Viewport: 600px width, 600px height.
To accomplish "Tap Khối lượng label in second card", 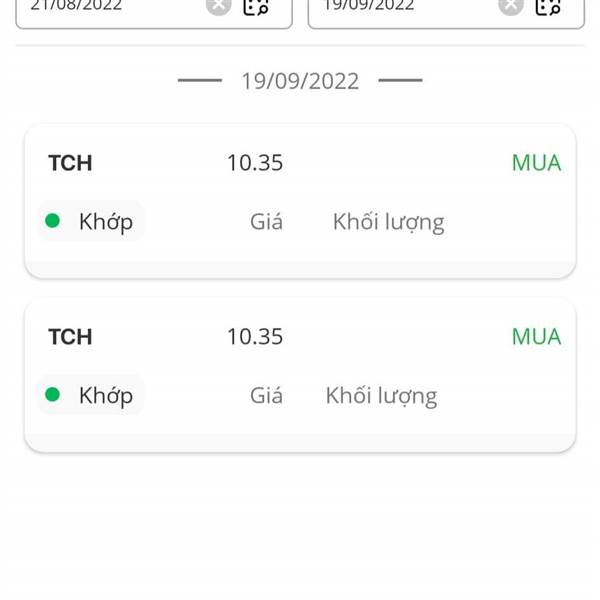I will point(381,396).
